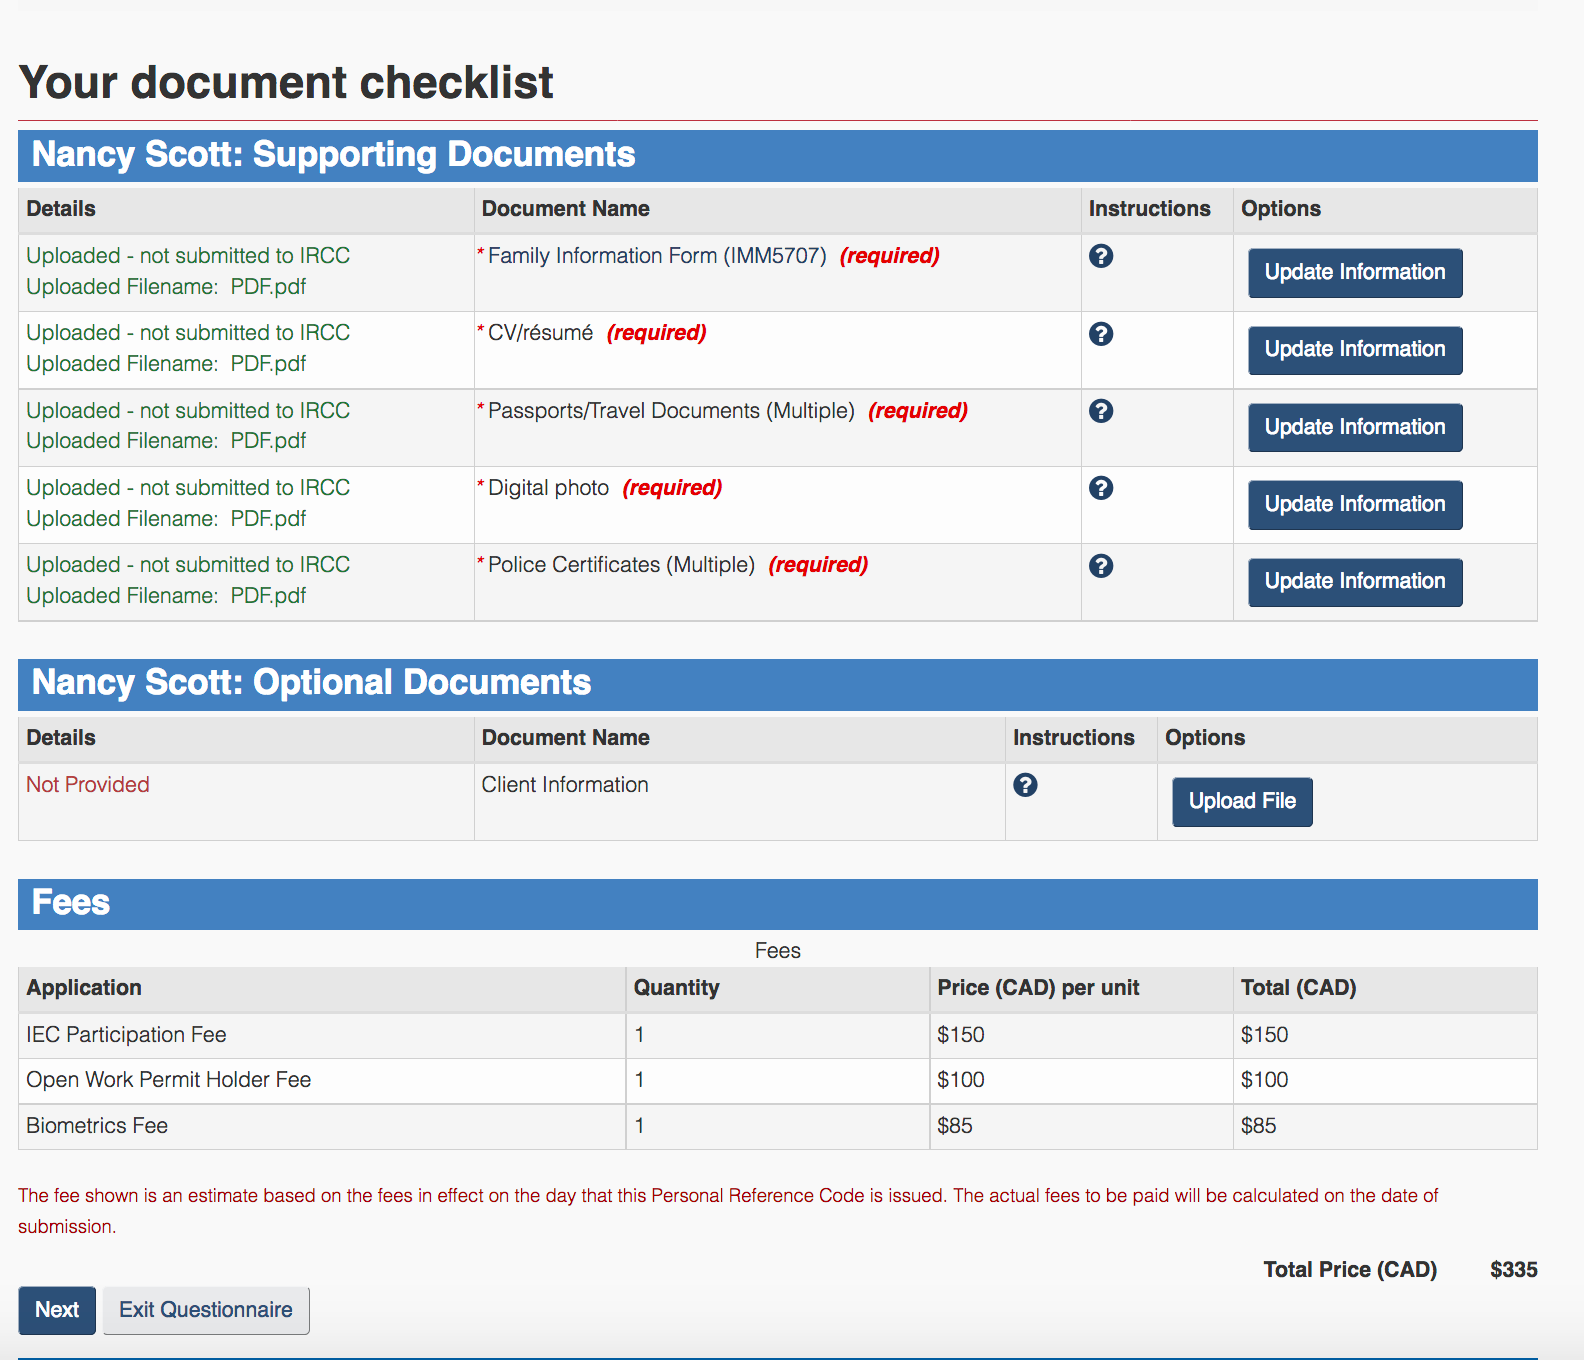Select 'CV/résumé' document name
The height and width of the screenshot is (1360, 1584).
tap(540, 333)
